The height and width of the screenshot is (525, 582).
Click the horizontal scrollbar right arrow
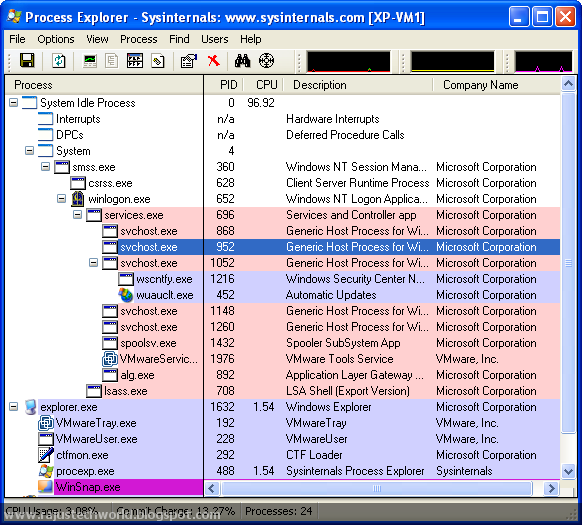click(x=552, y=488)
